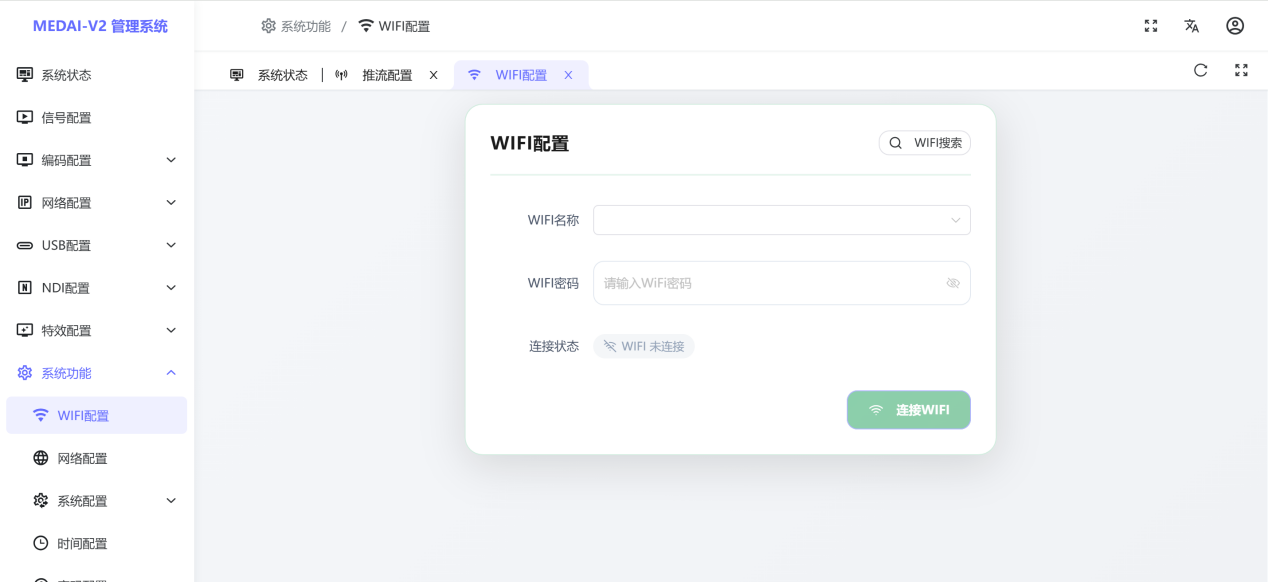1268x582 pixels.
Task: Expand the 网络配置 top-level menu chevron
Action: [171, 202]
